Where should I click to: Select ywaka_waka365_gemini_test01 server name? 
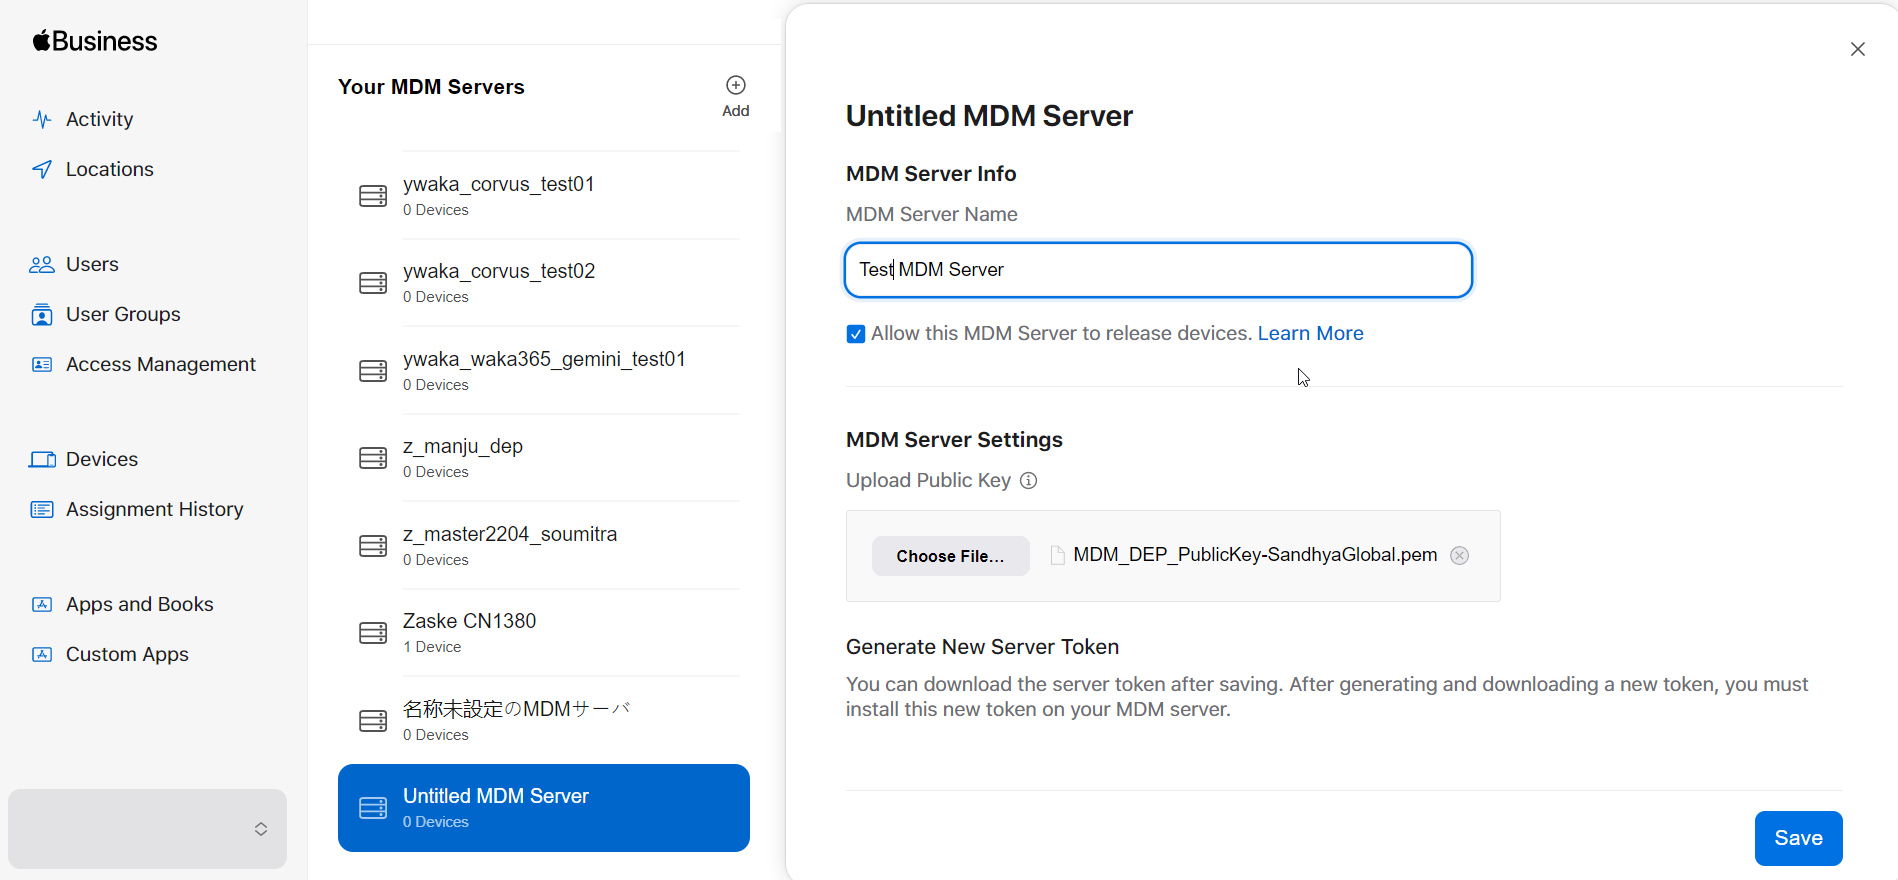[x=544, y=359]
